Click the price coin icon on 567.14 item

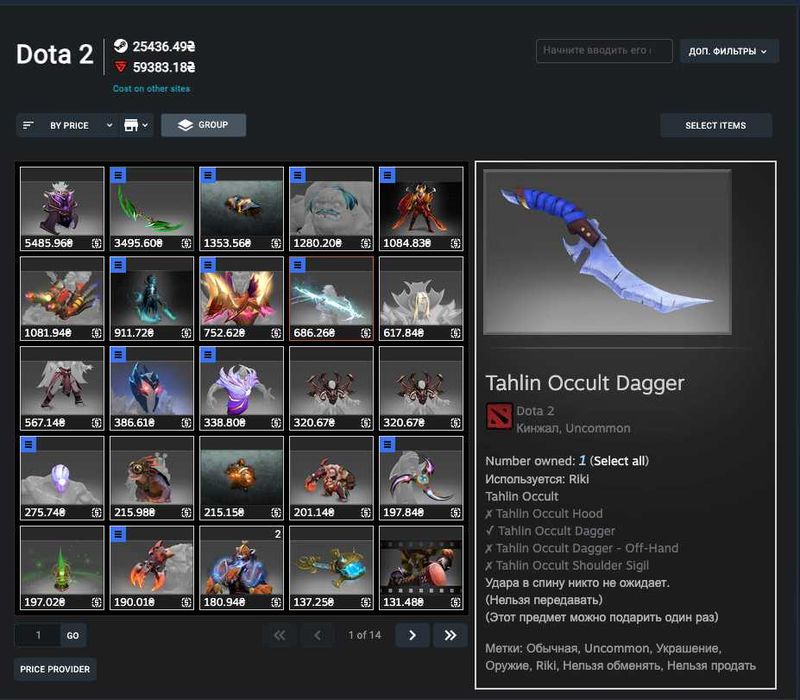coord(96,423)
